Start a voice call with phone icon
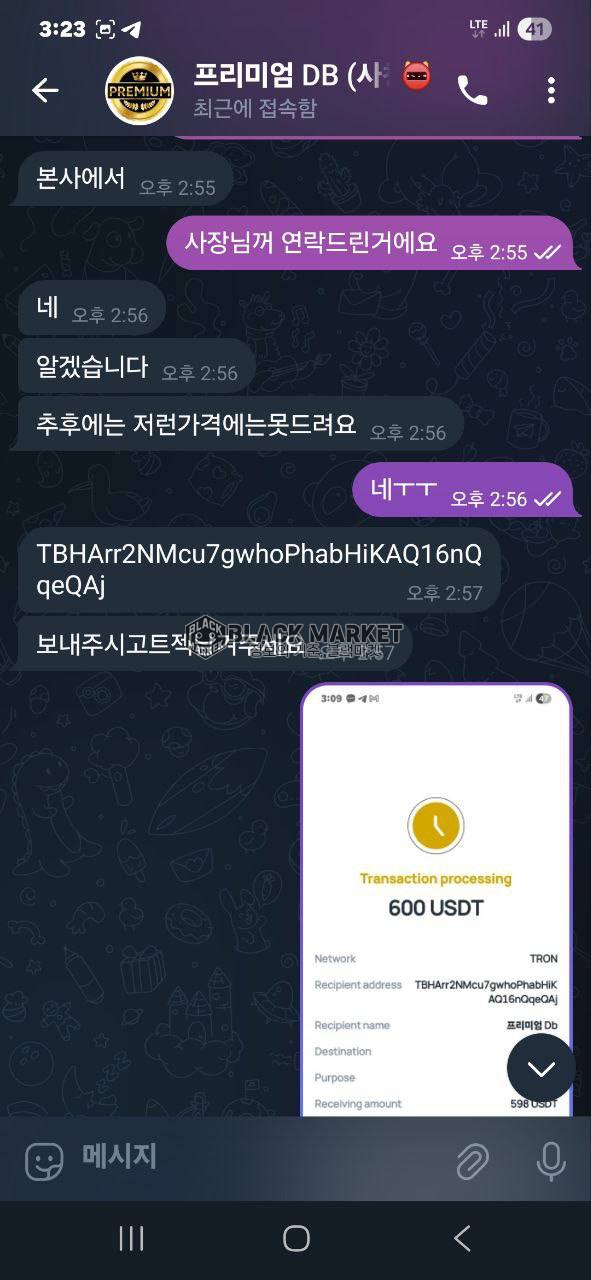591x1280 pixels. (472, 91)
